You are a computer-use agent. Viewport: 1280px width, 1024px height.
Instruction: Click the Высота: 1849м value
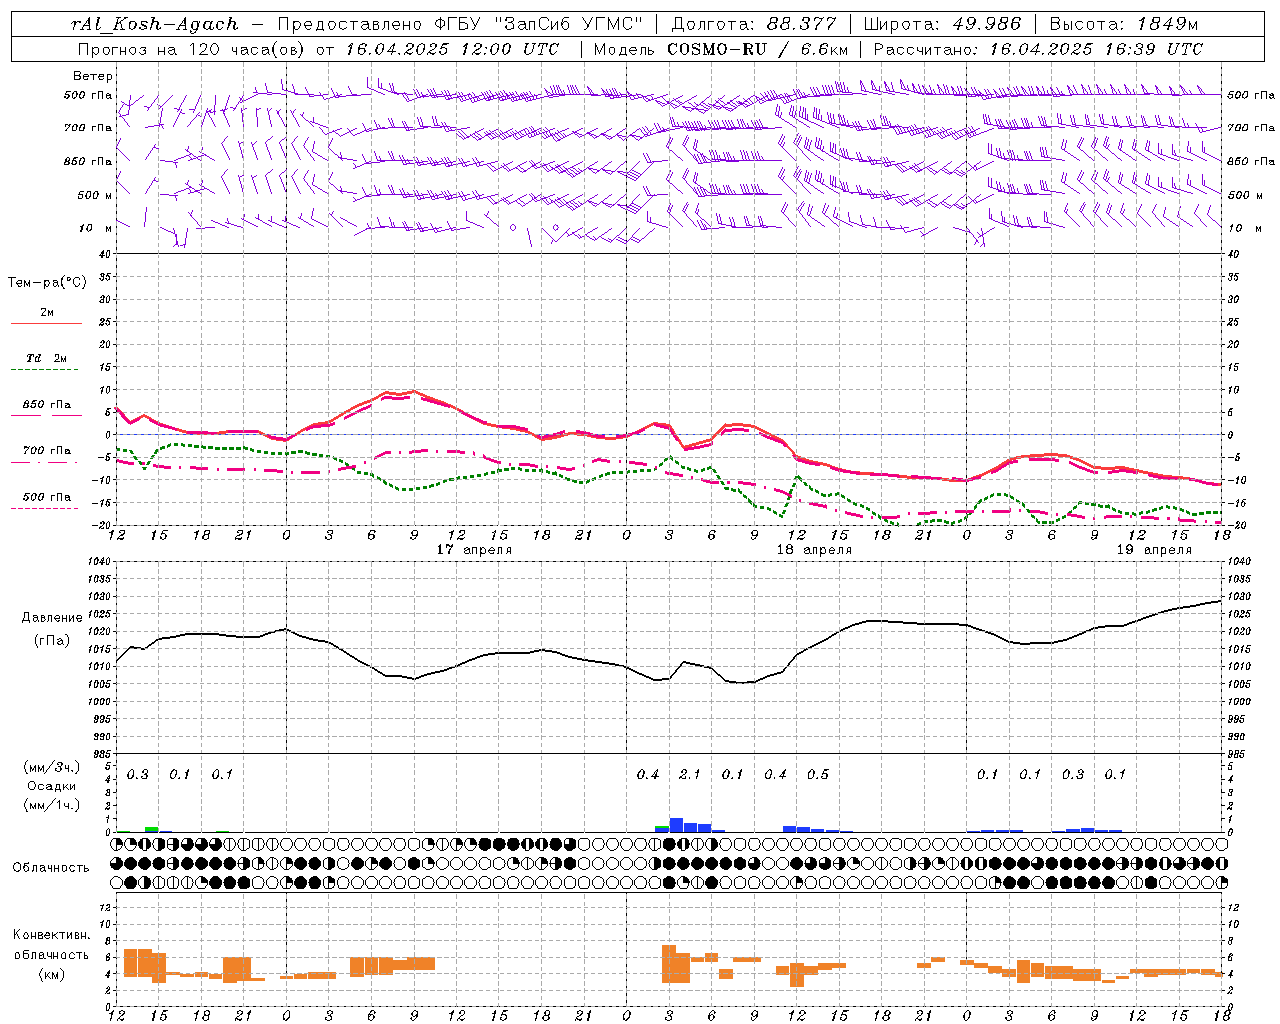1123,24
